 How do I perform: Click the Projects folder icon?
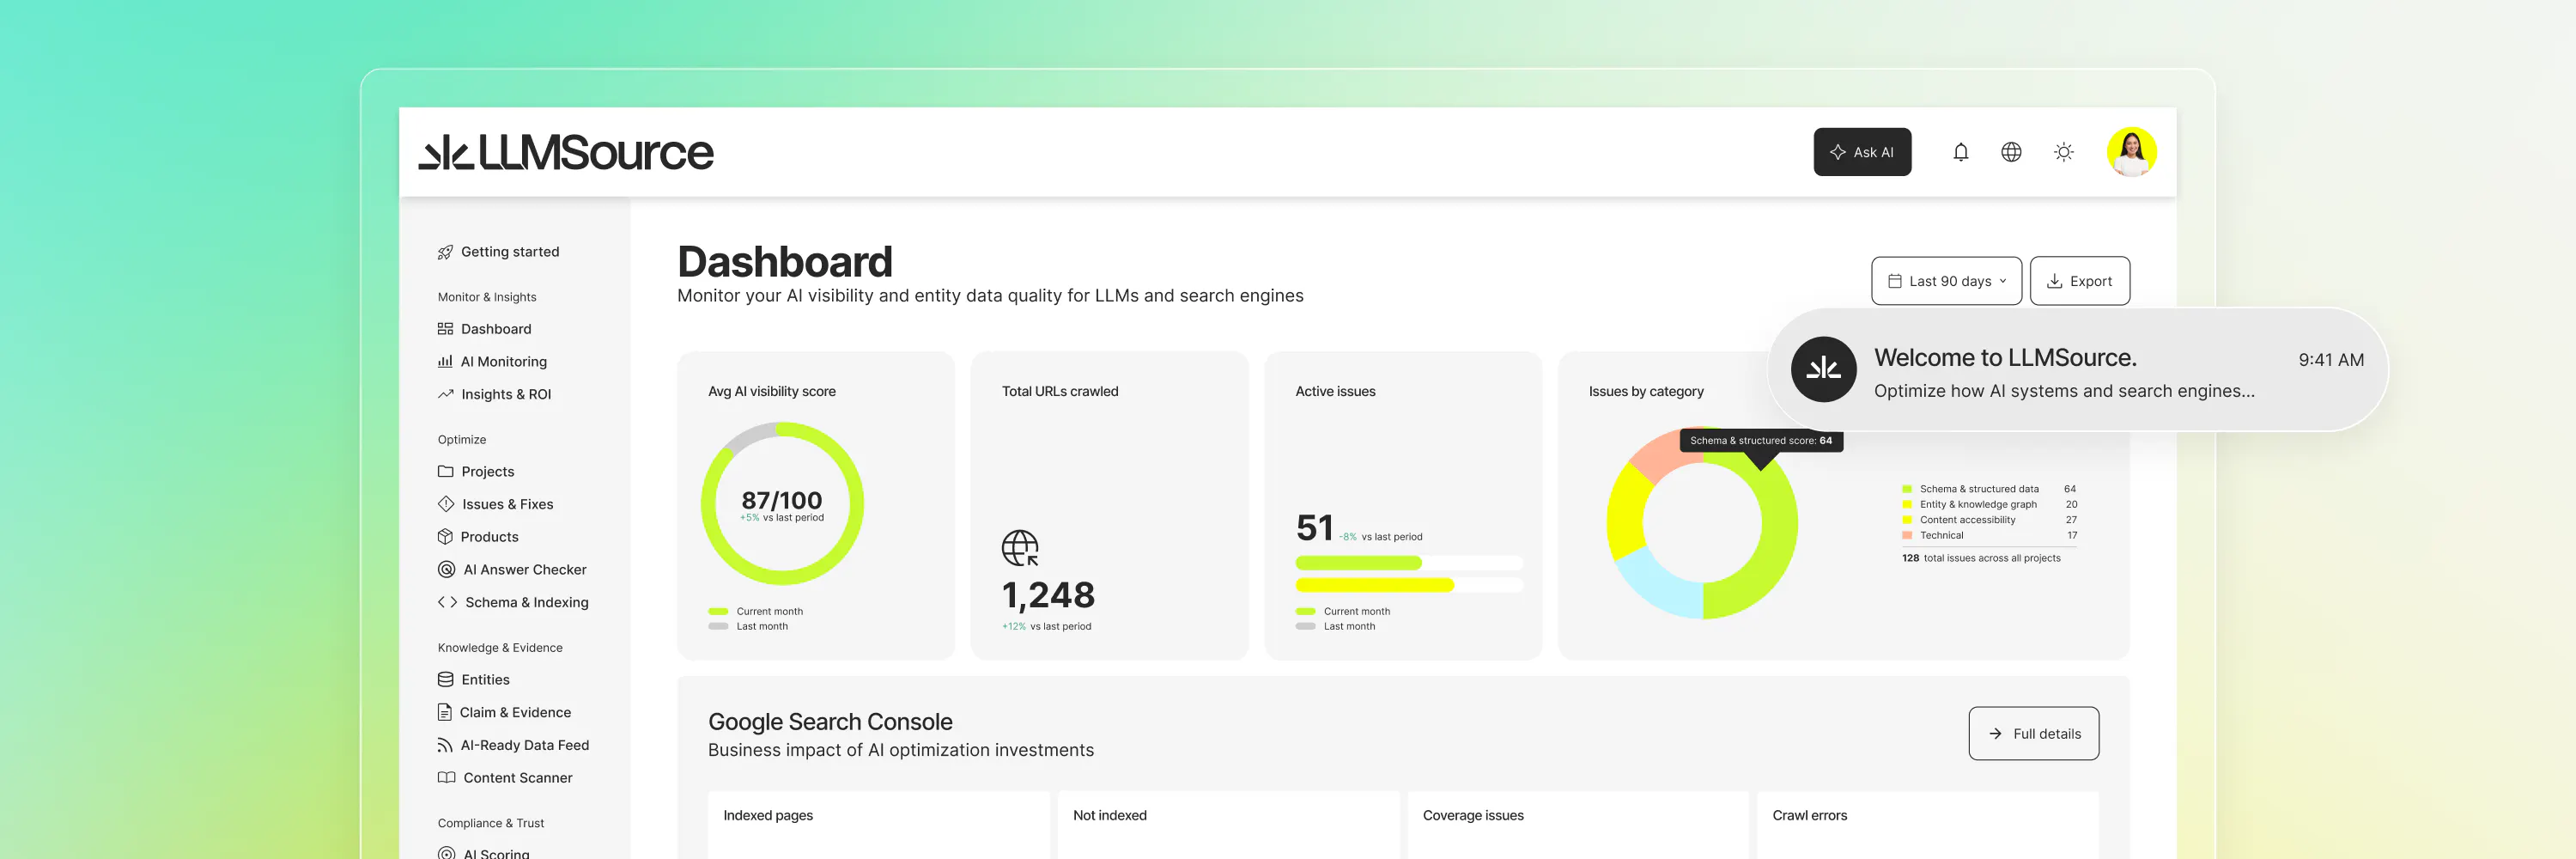click(445, 471)
